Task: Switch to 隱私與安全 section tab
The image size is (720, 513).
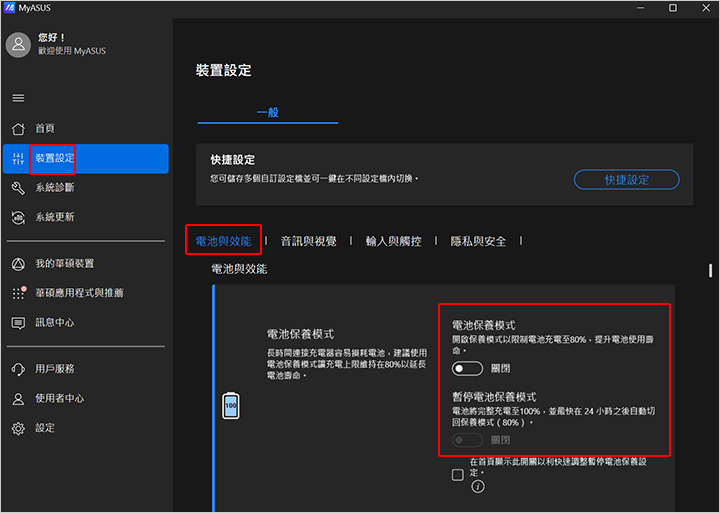Action: 478,241
